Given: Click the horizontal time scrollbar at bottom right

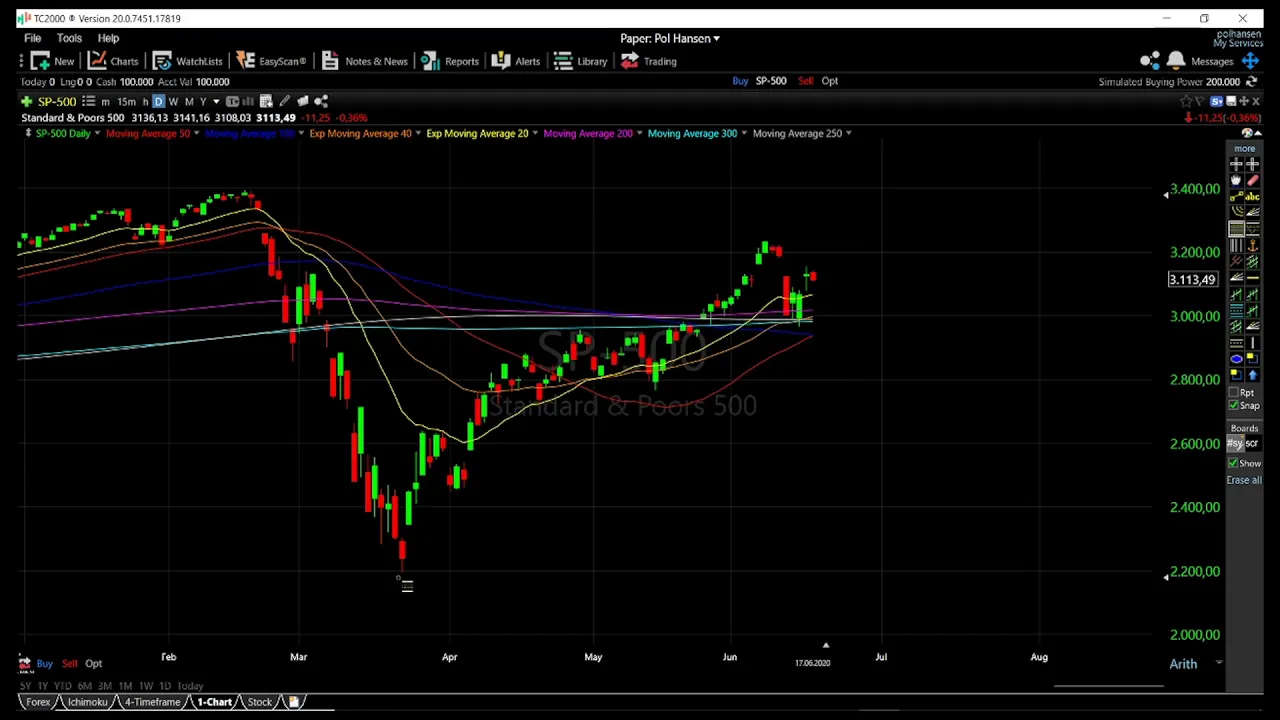Looking at the screenshot, I should pos(1108,686).
